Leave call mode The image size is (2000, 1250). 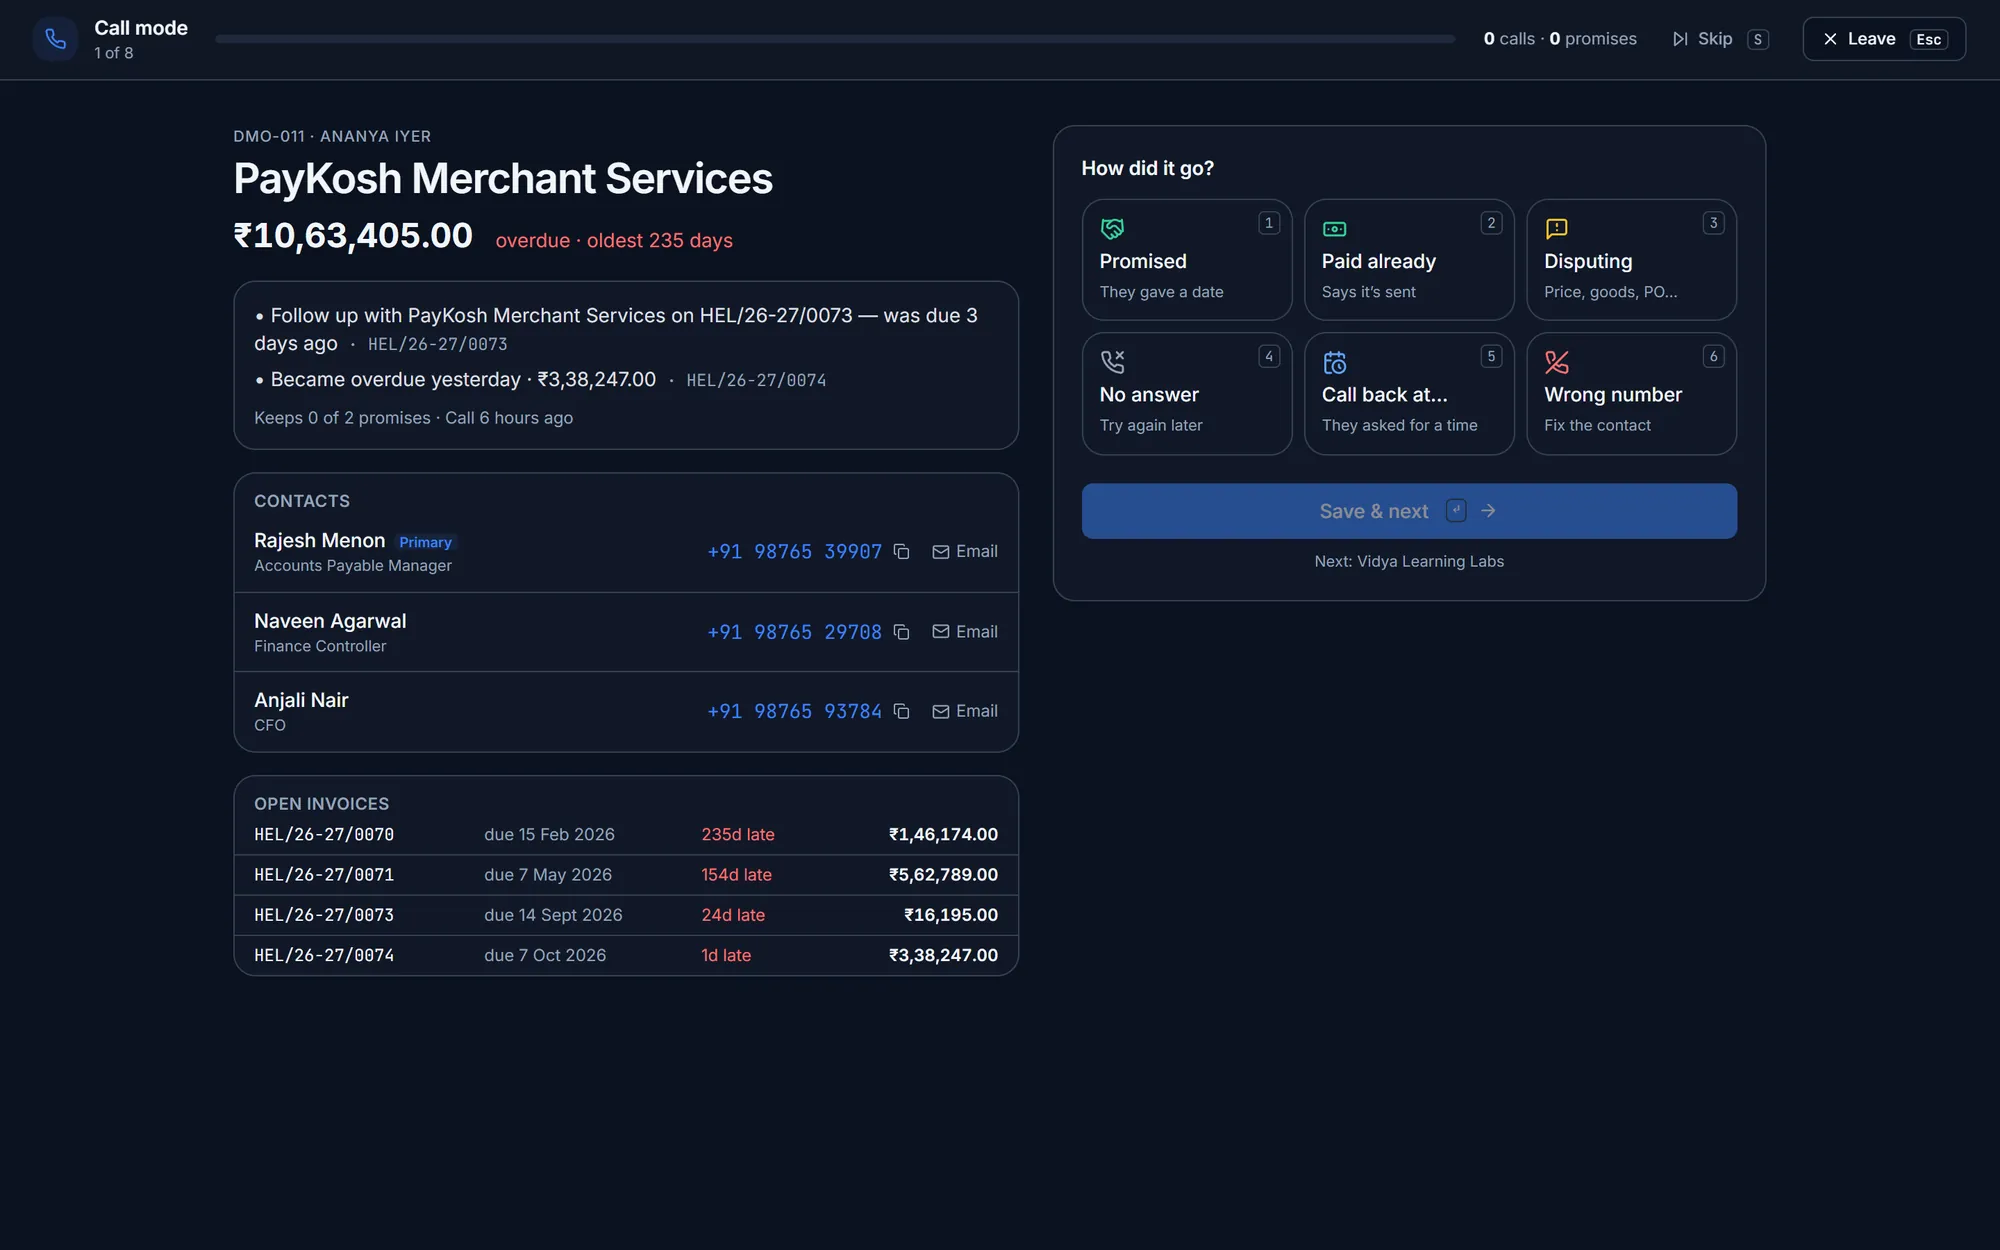[x=1884, y=39]
